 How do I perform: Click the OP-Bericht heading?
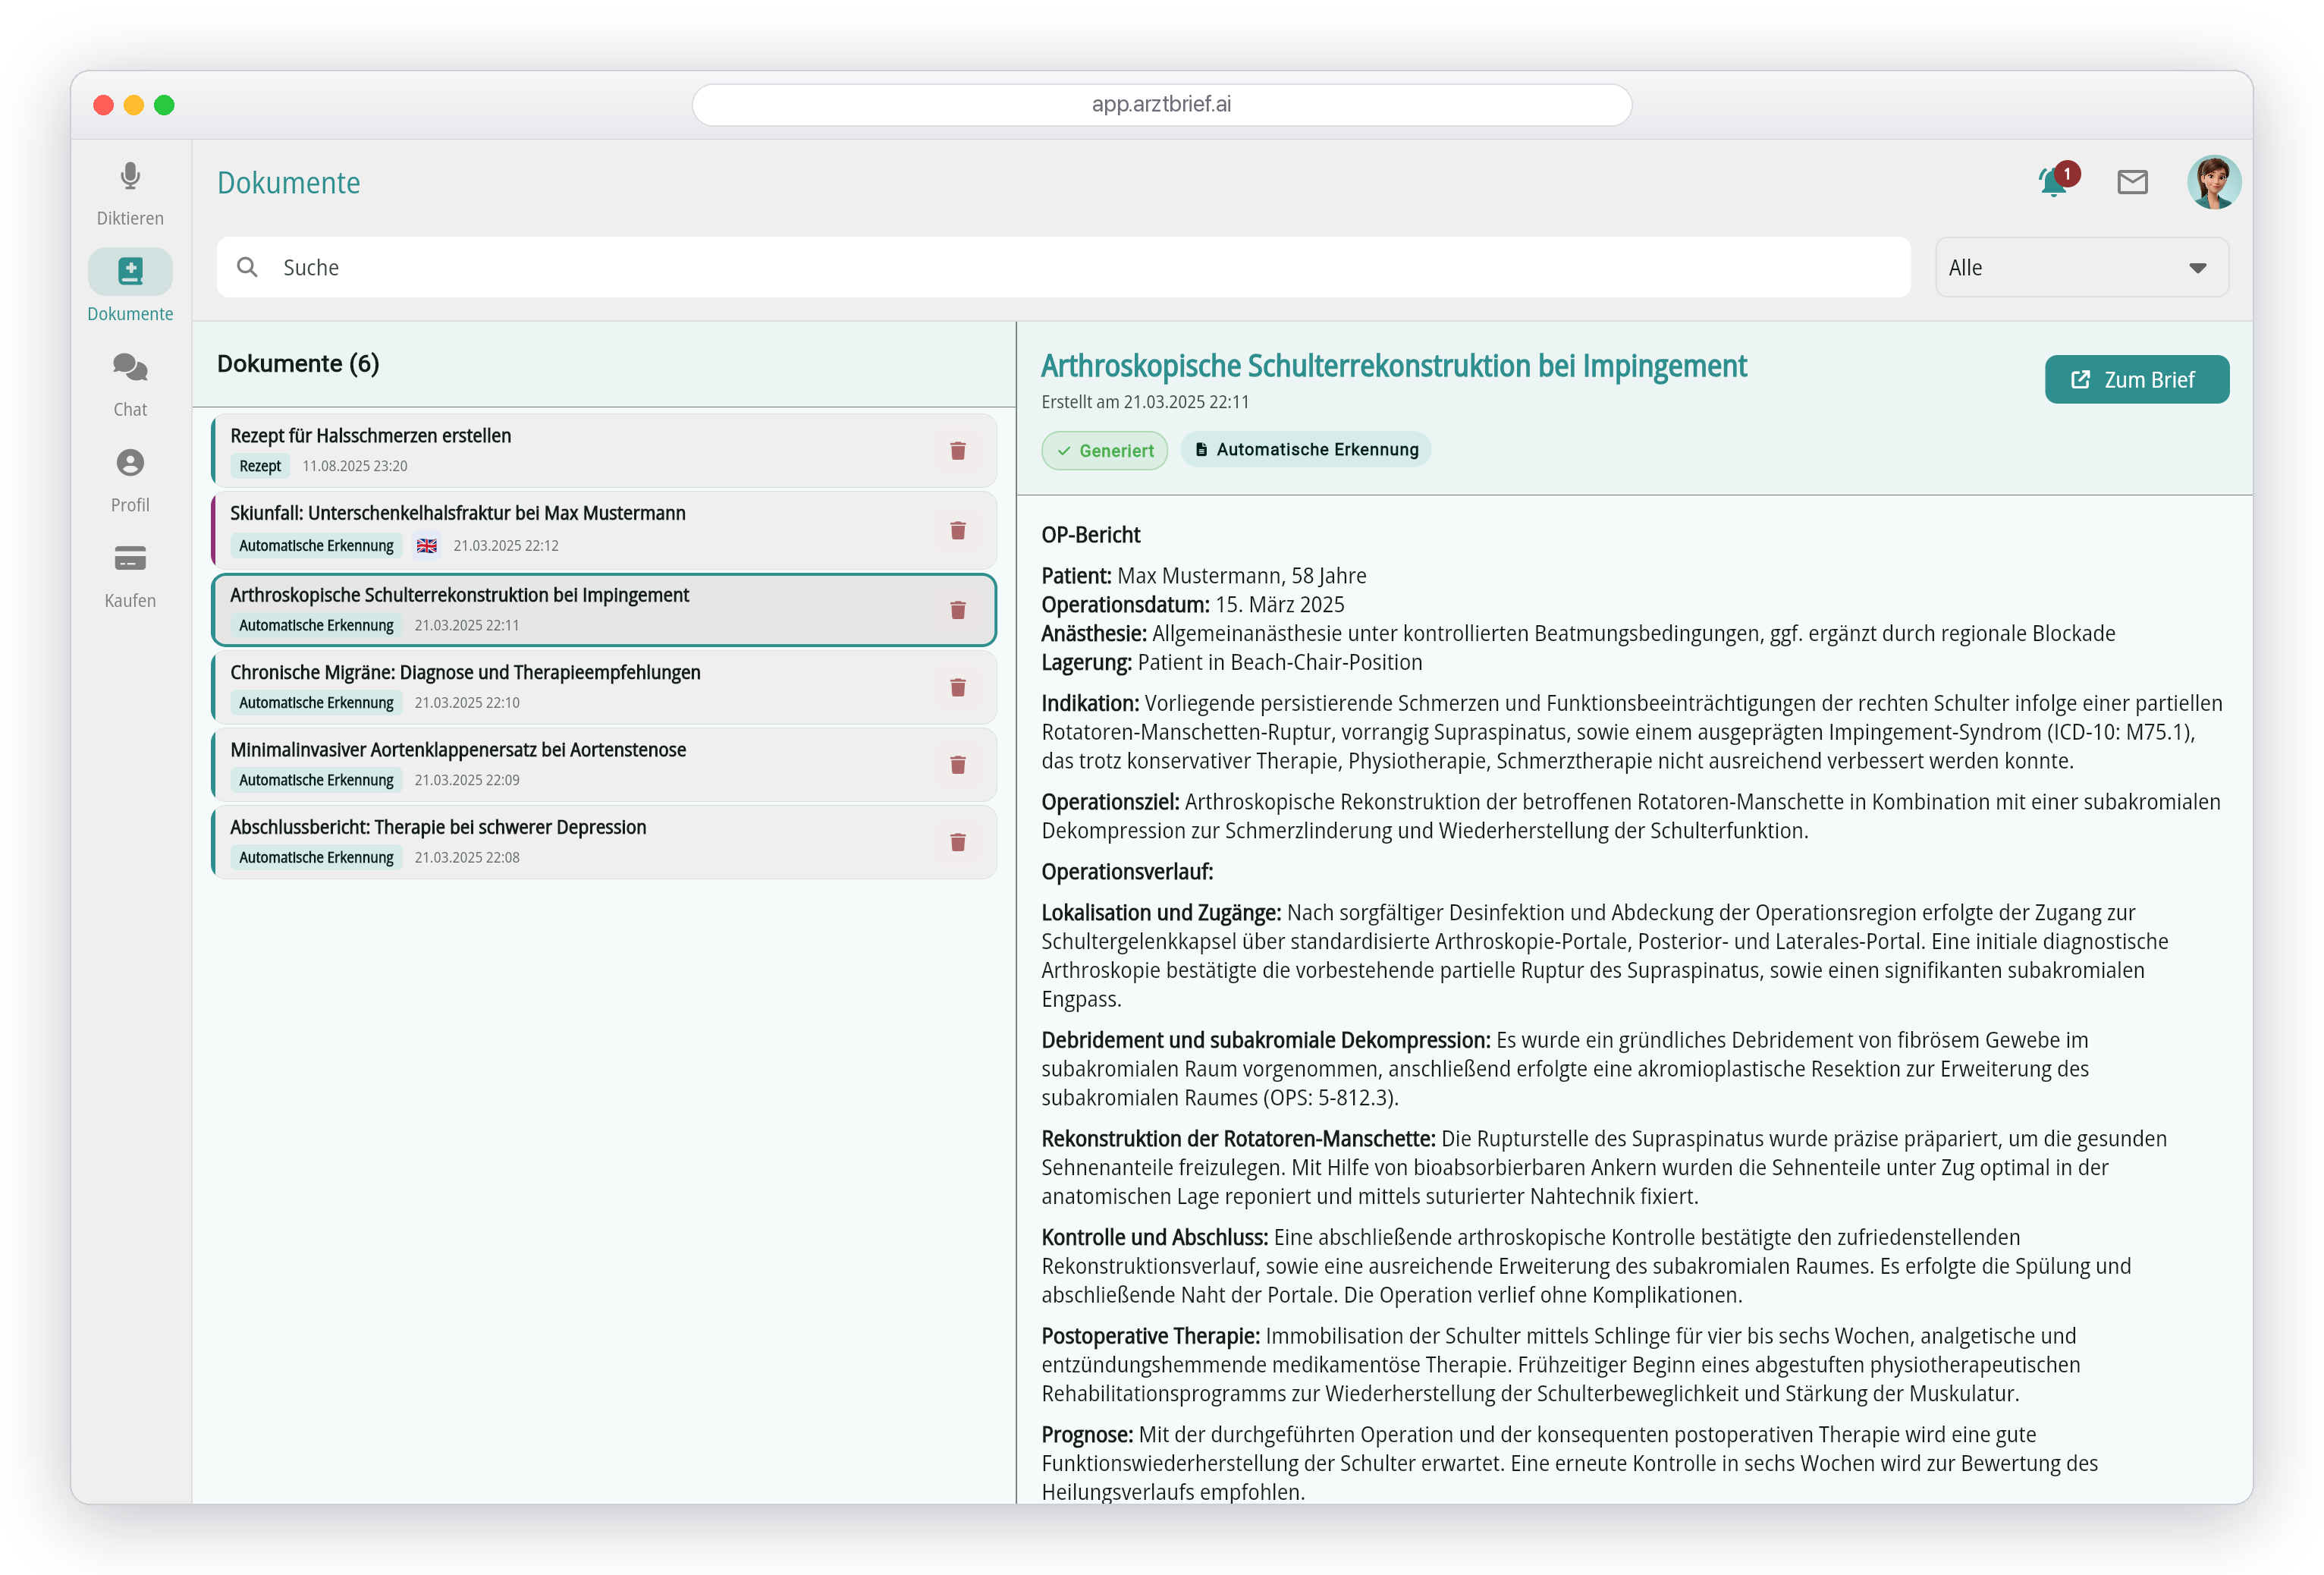point(1091,535)
